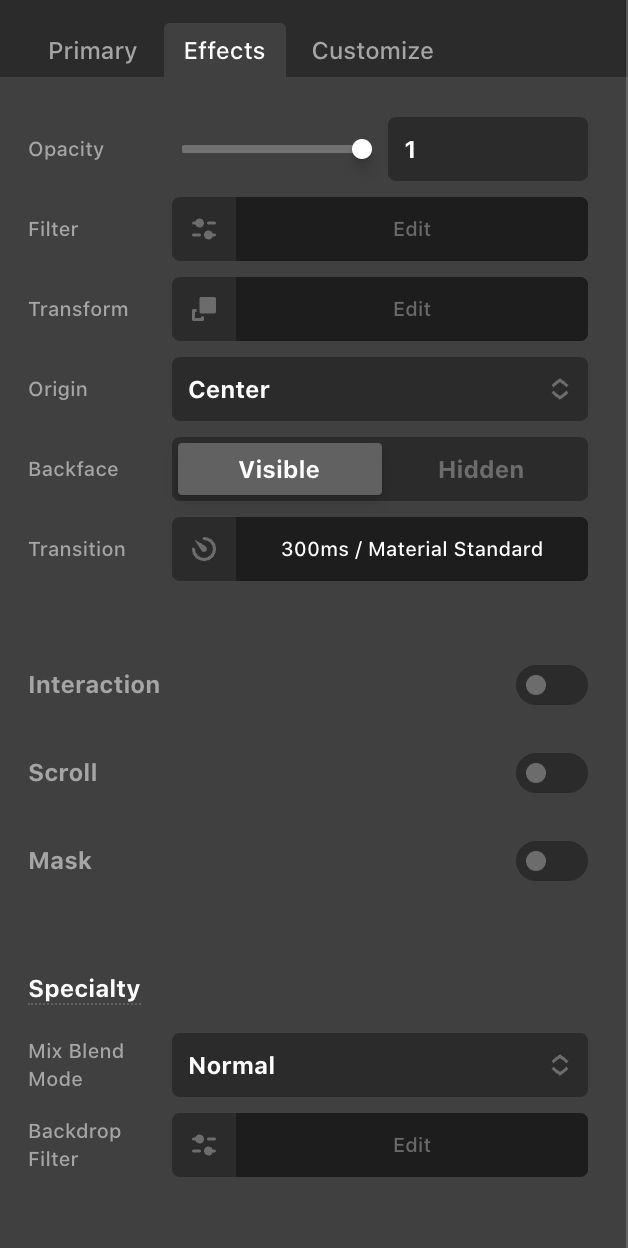628x1248 pixels.
Task: Open the 300ms Material Standard transition settings
Action: tap(412, 549)
